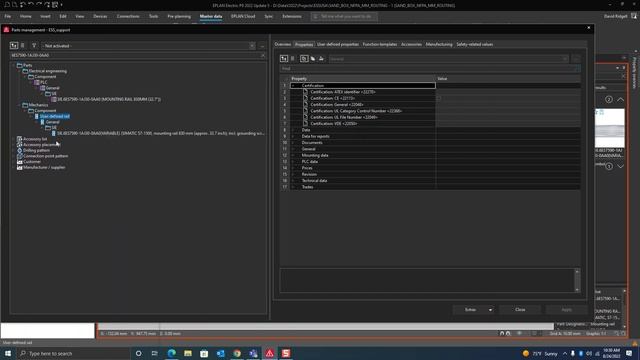Viewport: 640px width, 360px height.
Task: Open the Overview tab
Action: pyautogui.click(x=282, y=44)
